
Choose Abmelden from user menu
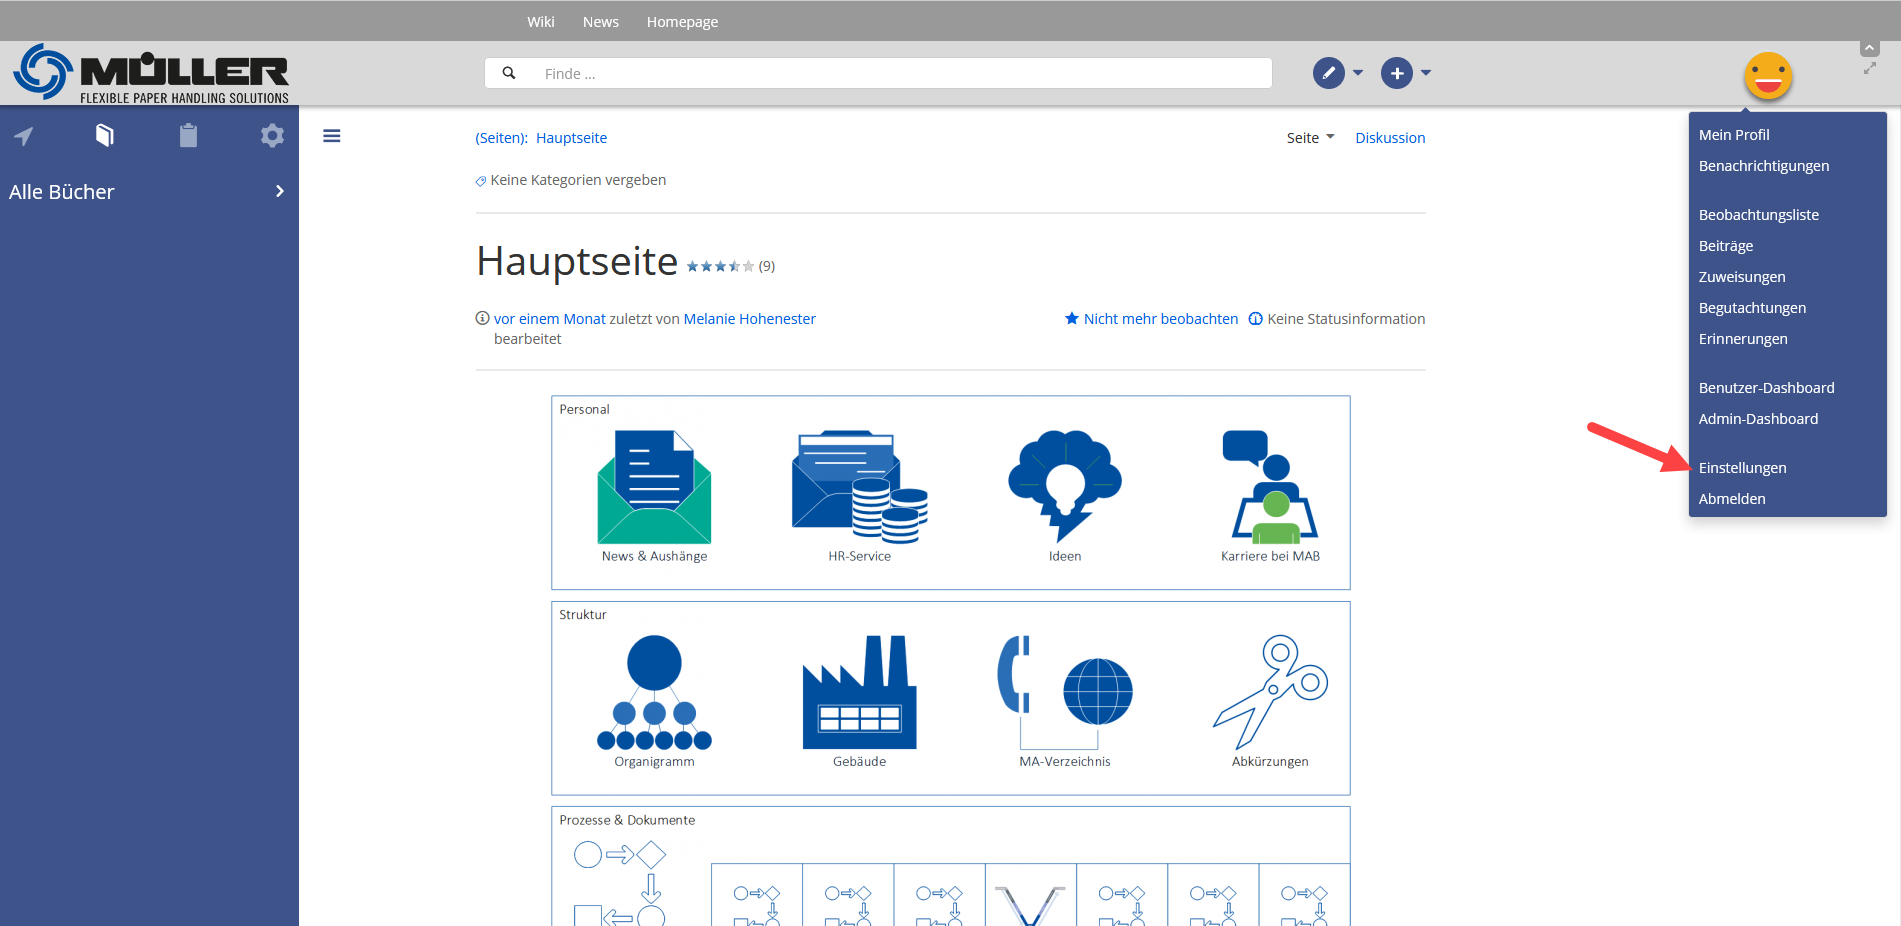1731,499
